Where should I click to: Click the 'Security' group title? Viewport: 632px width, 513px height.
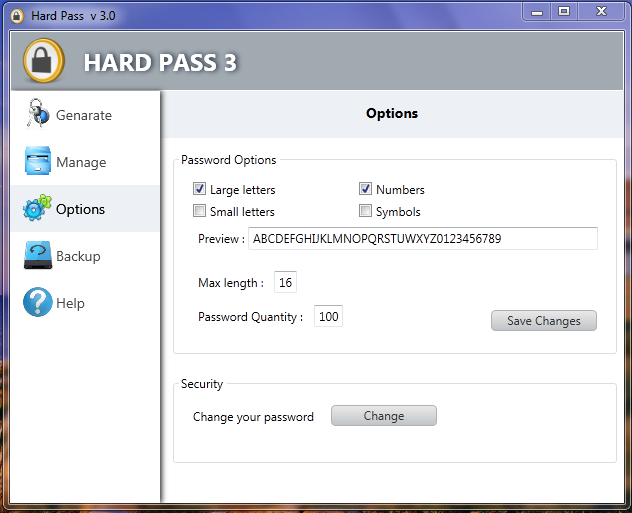202,384
